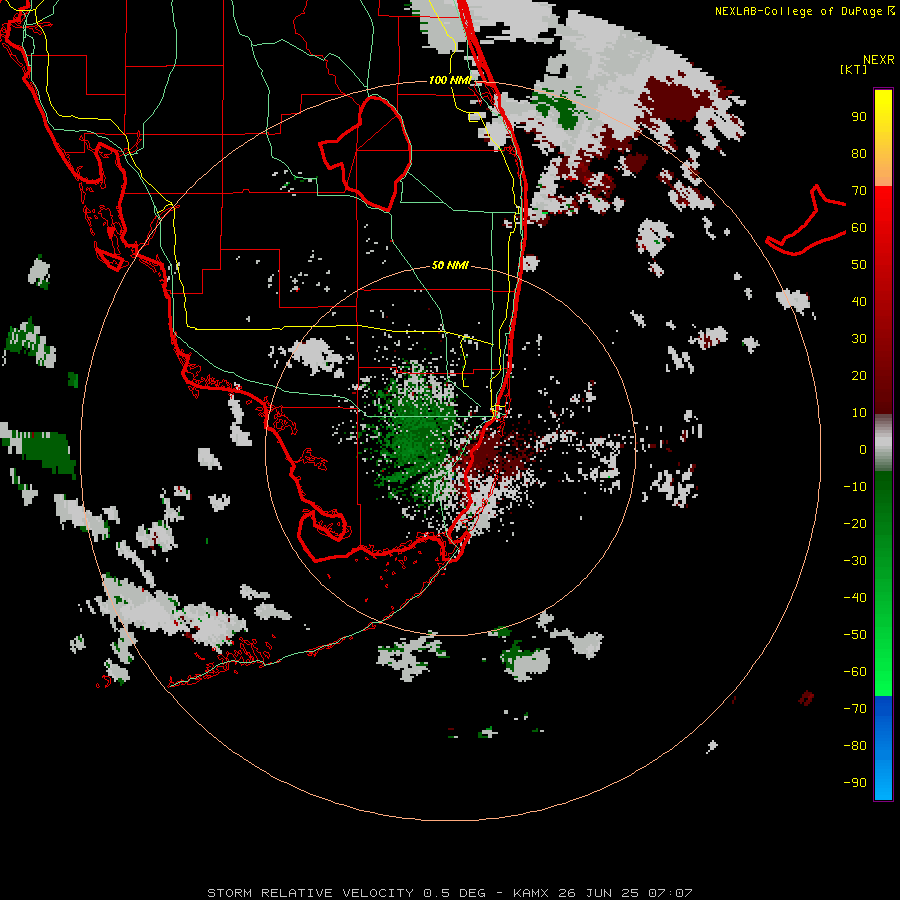Click the 60 value on velocity scale
This screenshot has width=900, height=900.
[859, 227]
